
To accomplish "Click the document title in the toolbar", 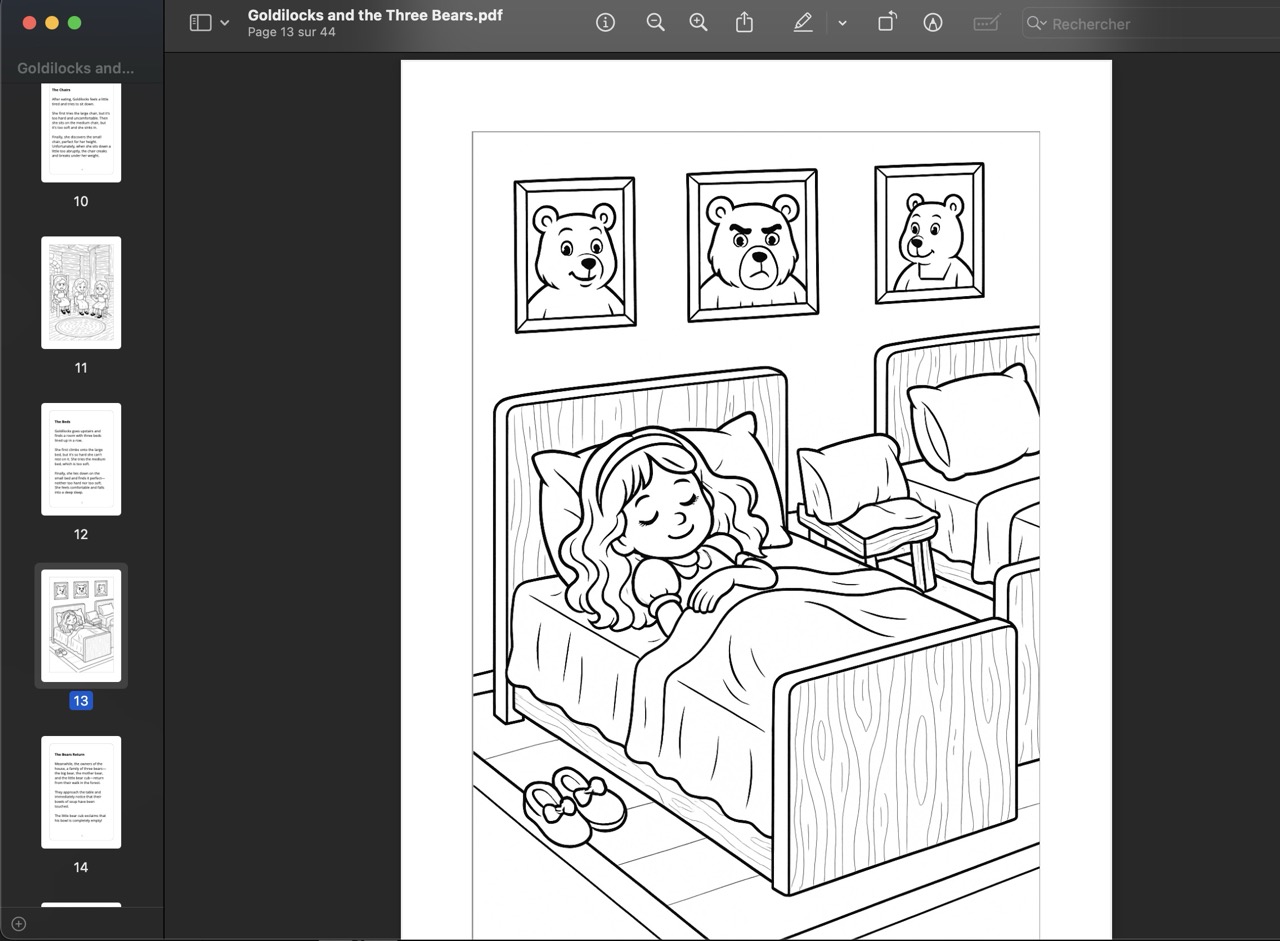I will 375,15.
